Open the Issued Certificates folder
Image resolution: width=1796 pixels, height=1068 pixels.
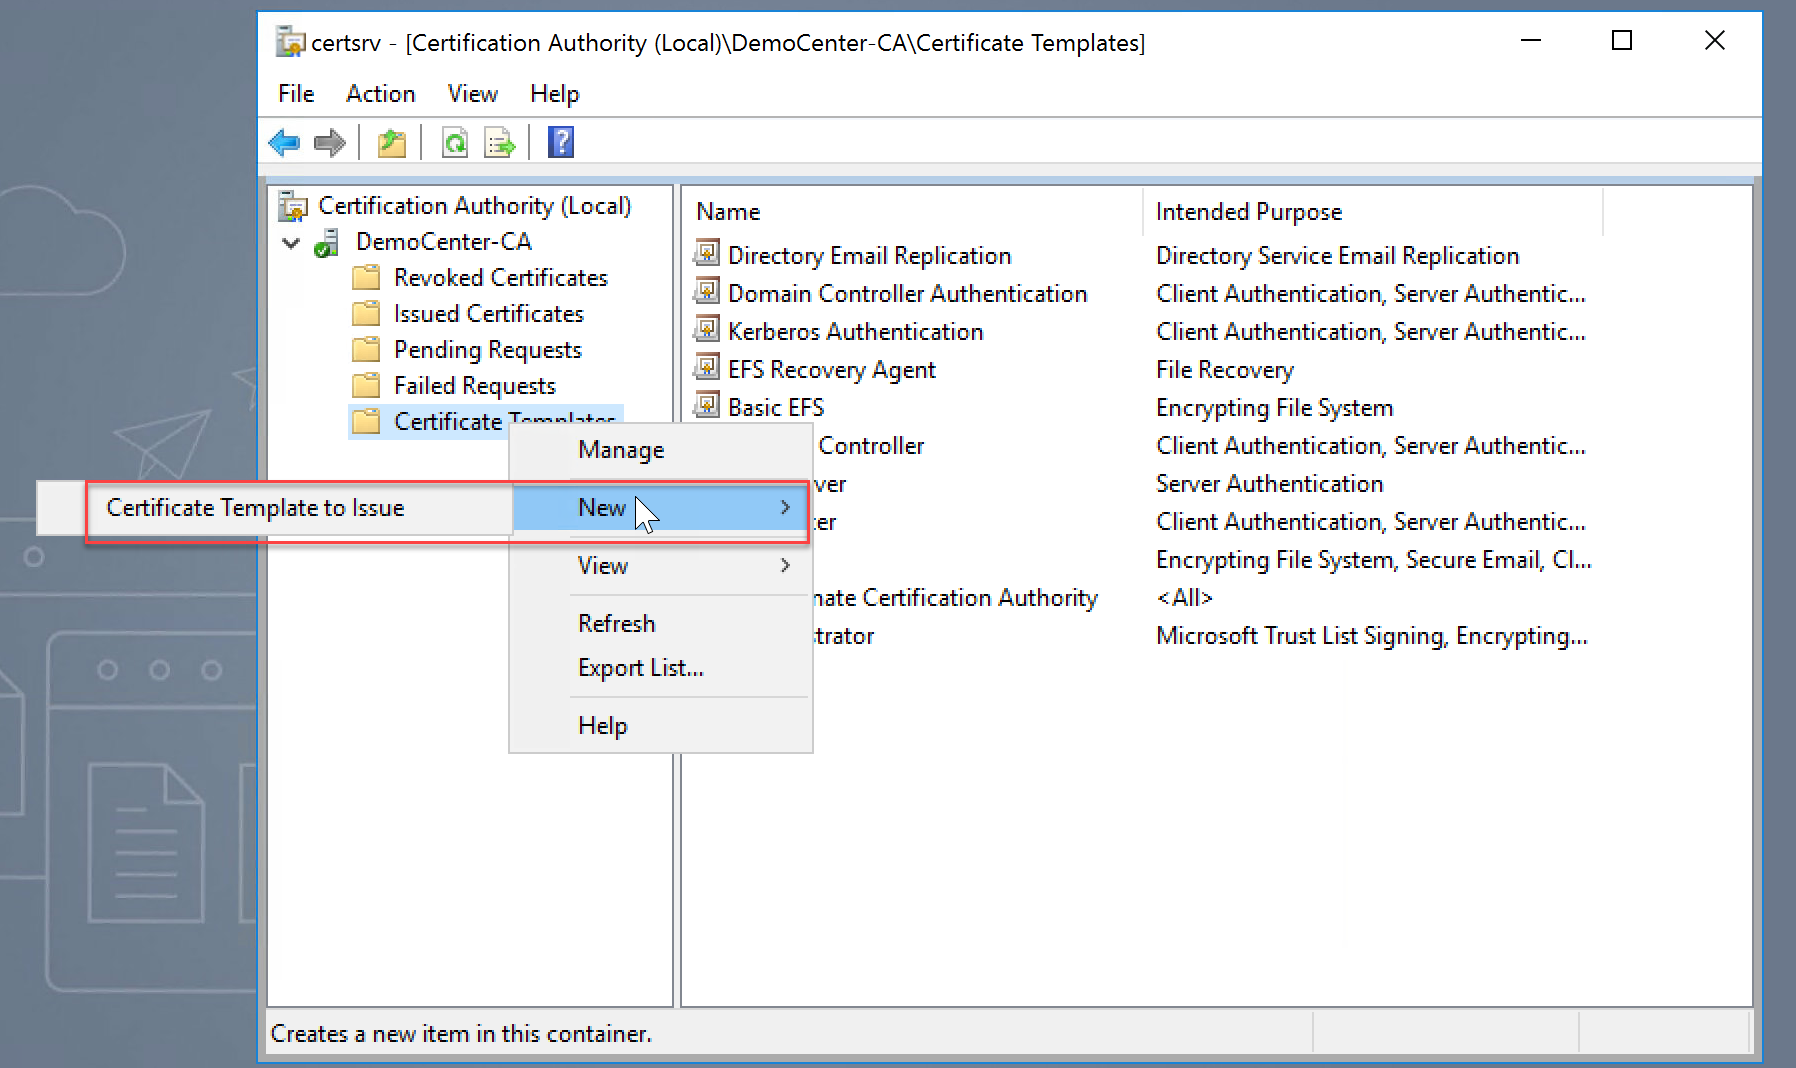coord(488,314)
